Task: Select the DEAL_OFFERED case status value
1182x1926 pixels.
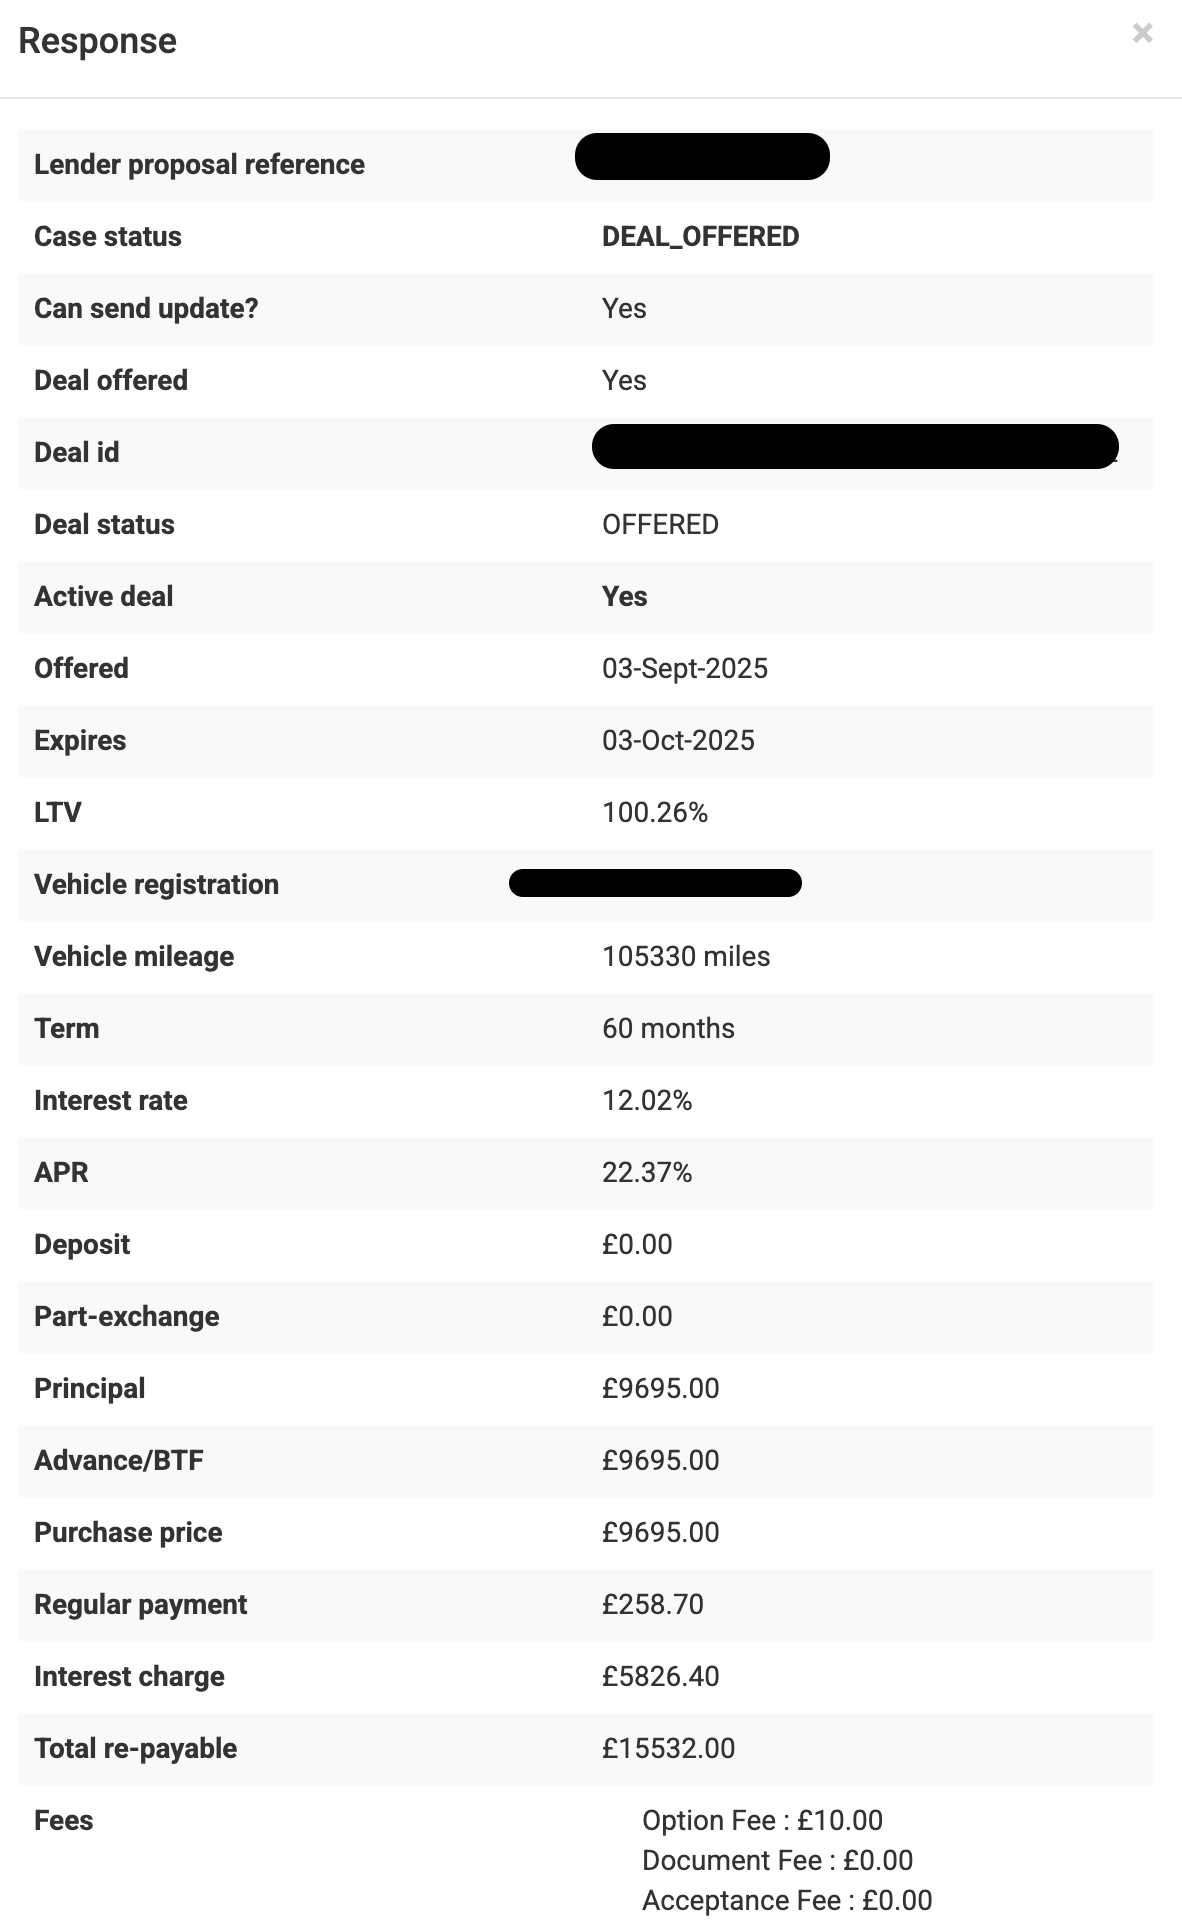Action: click(x=698, y=236)
